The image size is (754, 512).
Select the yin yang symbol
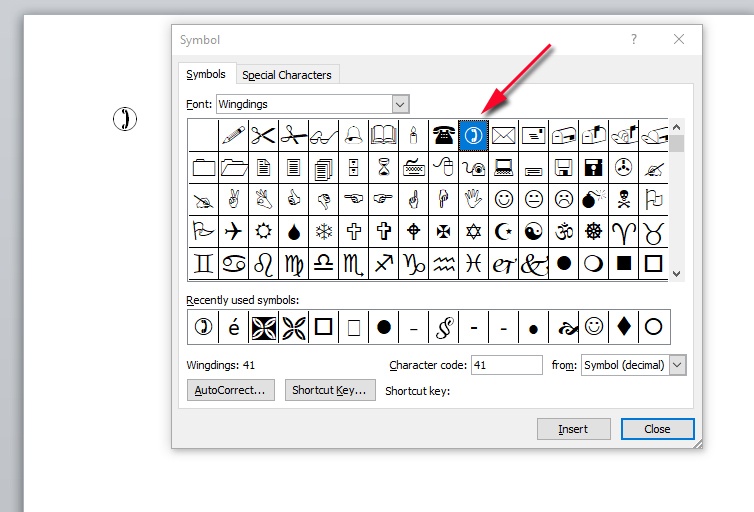(533, 231)
